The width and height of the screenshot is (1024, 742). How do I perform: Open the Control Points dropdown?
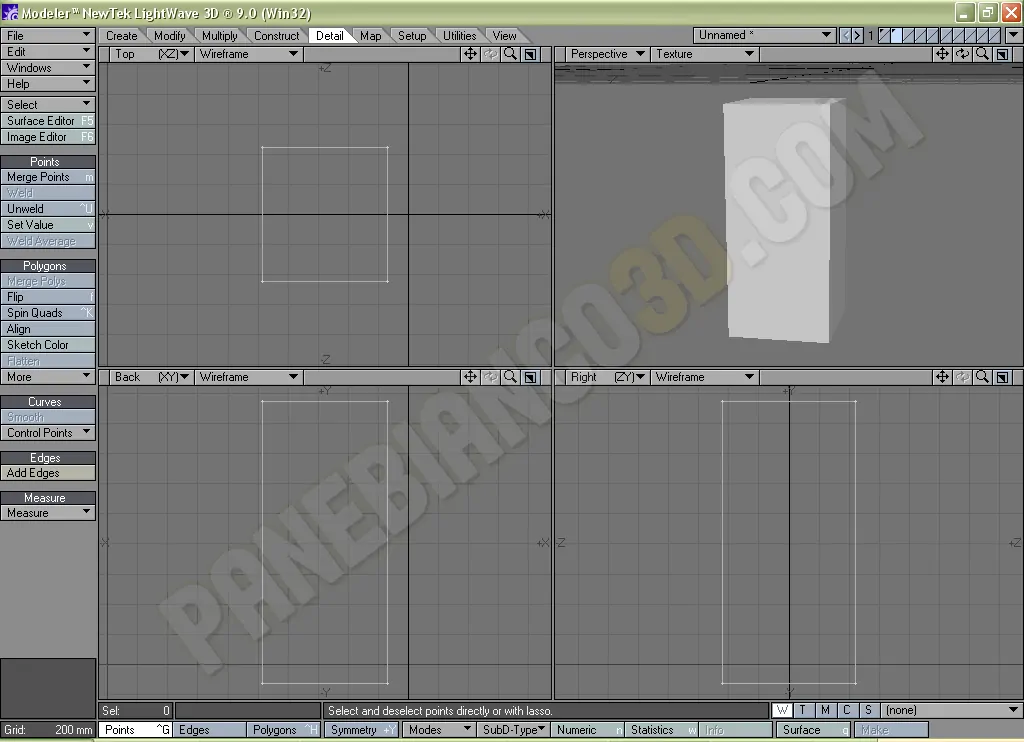point(48,432)
